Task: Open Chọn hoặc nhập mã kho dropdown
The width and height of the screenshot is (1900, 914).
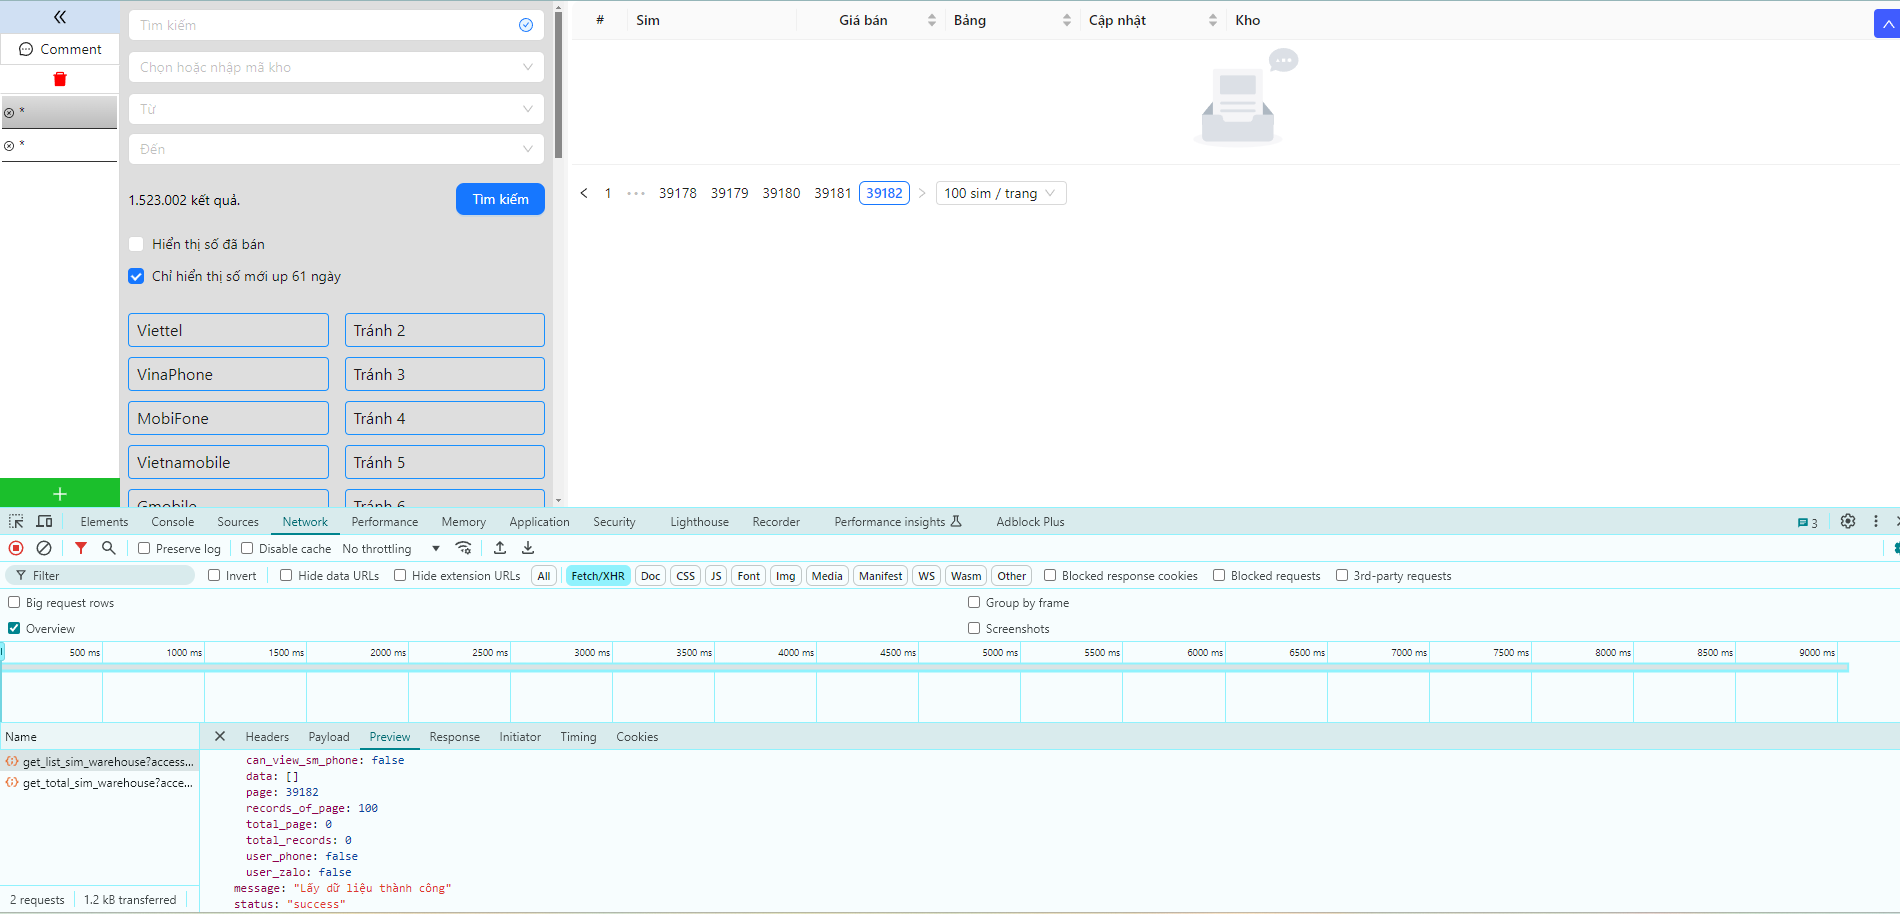Action: 336,67
